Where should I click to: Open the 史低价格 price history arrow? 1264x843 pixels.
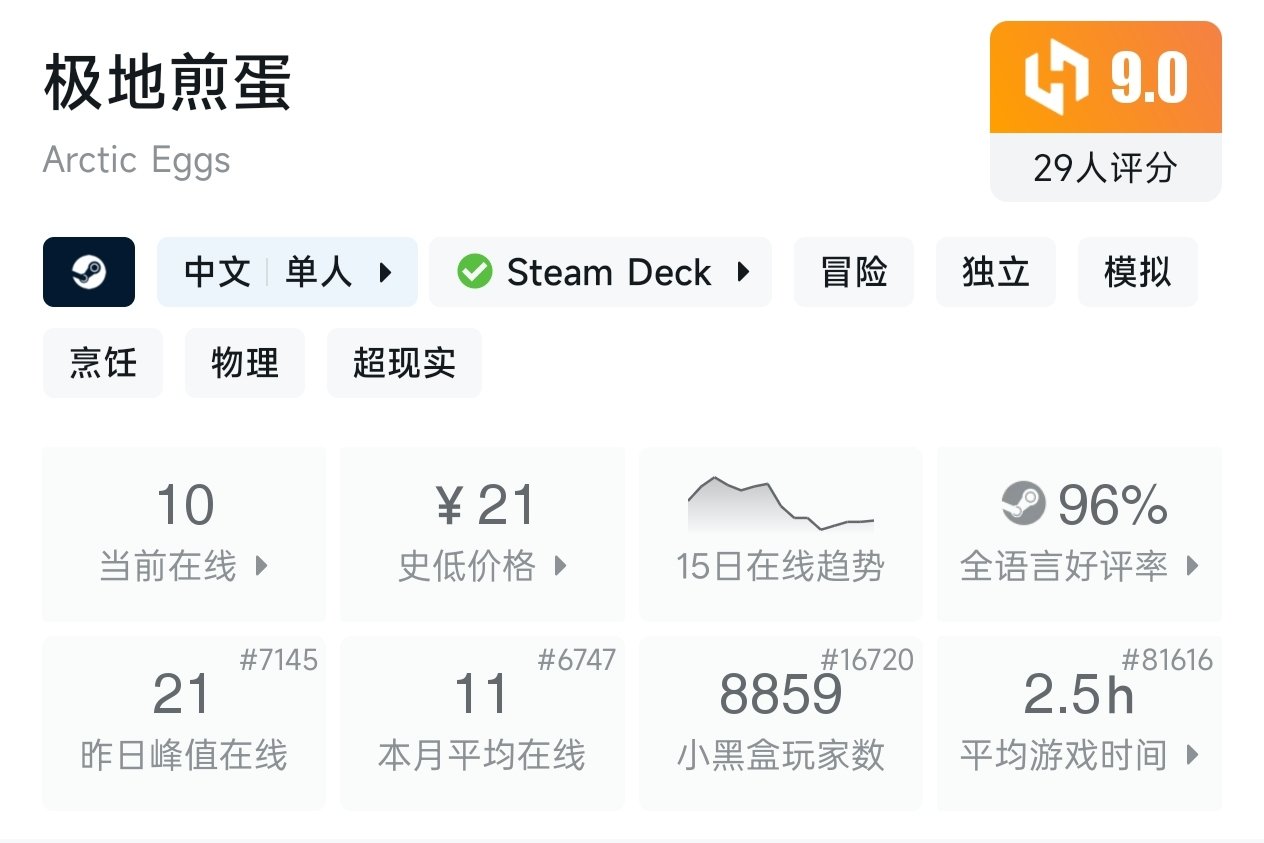pyautogui.click(x=560, y=566)
